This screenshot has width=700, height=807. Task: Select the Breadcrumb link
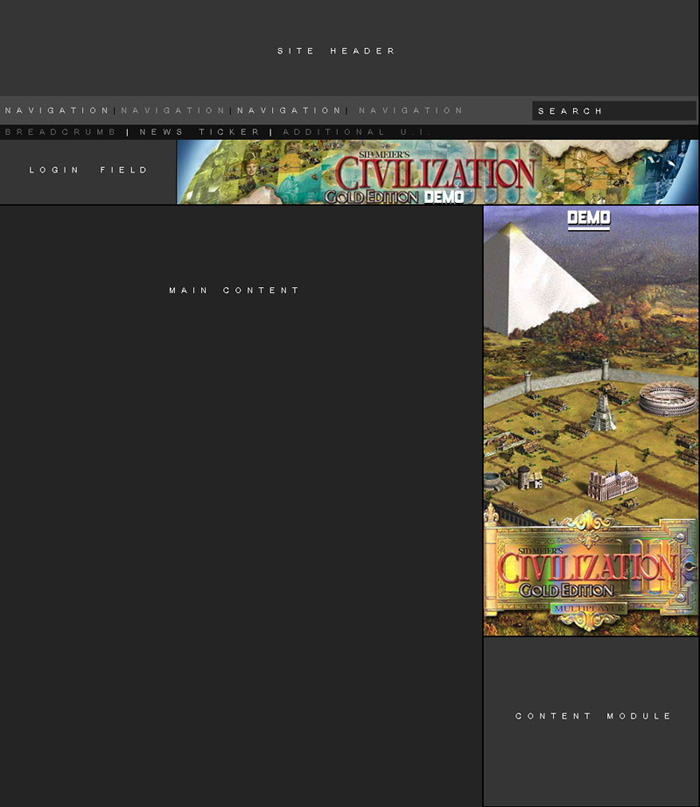click(61, 132)
